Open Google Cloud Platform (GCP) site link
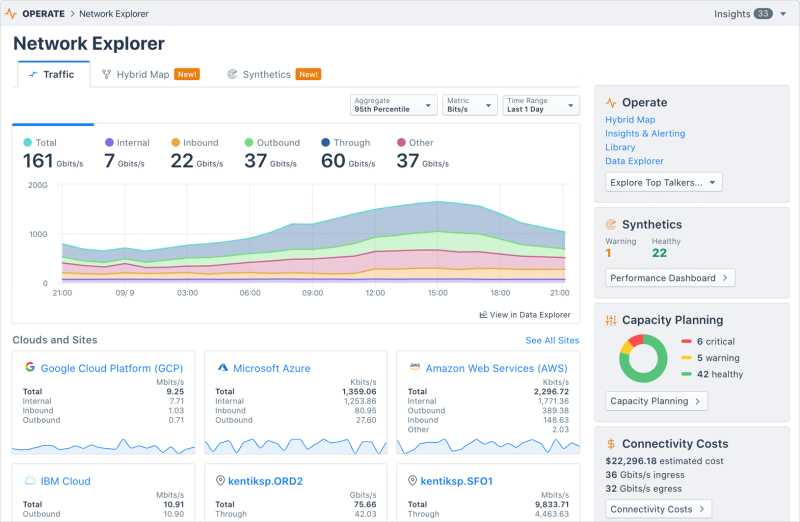Image resolution: width=800 pixels, height=522 pixels. tap(112, 368)
